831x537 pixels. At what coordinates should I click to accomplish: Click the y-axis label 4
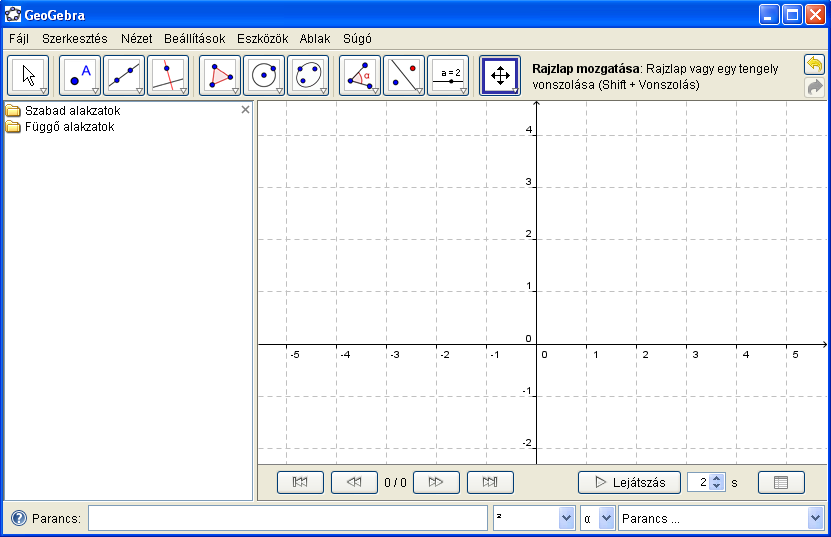point(529,130)
